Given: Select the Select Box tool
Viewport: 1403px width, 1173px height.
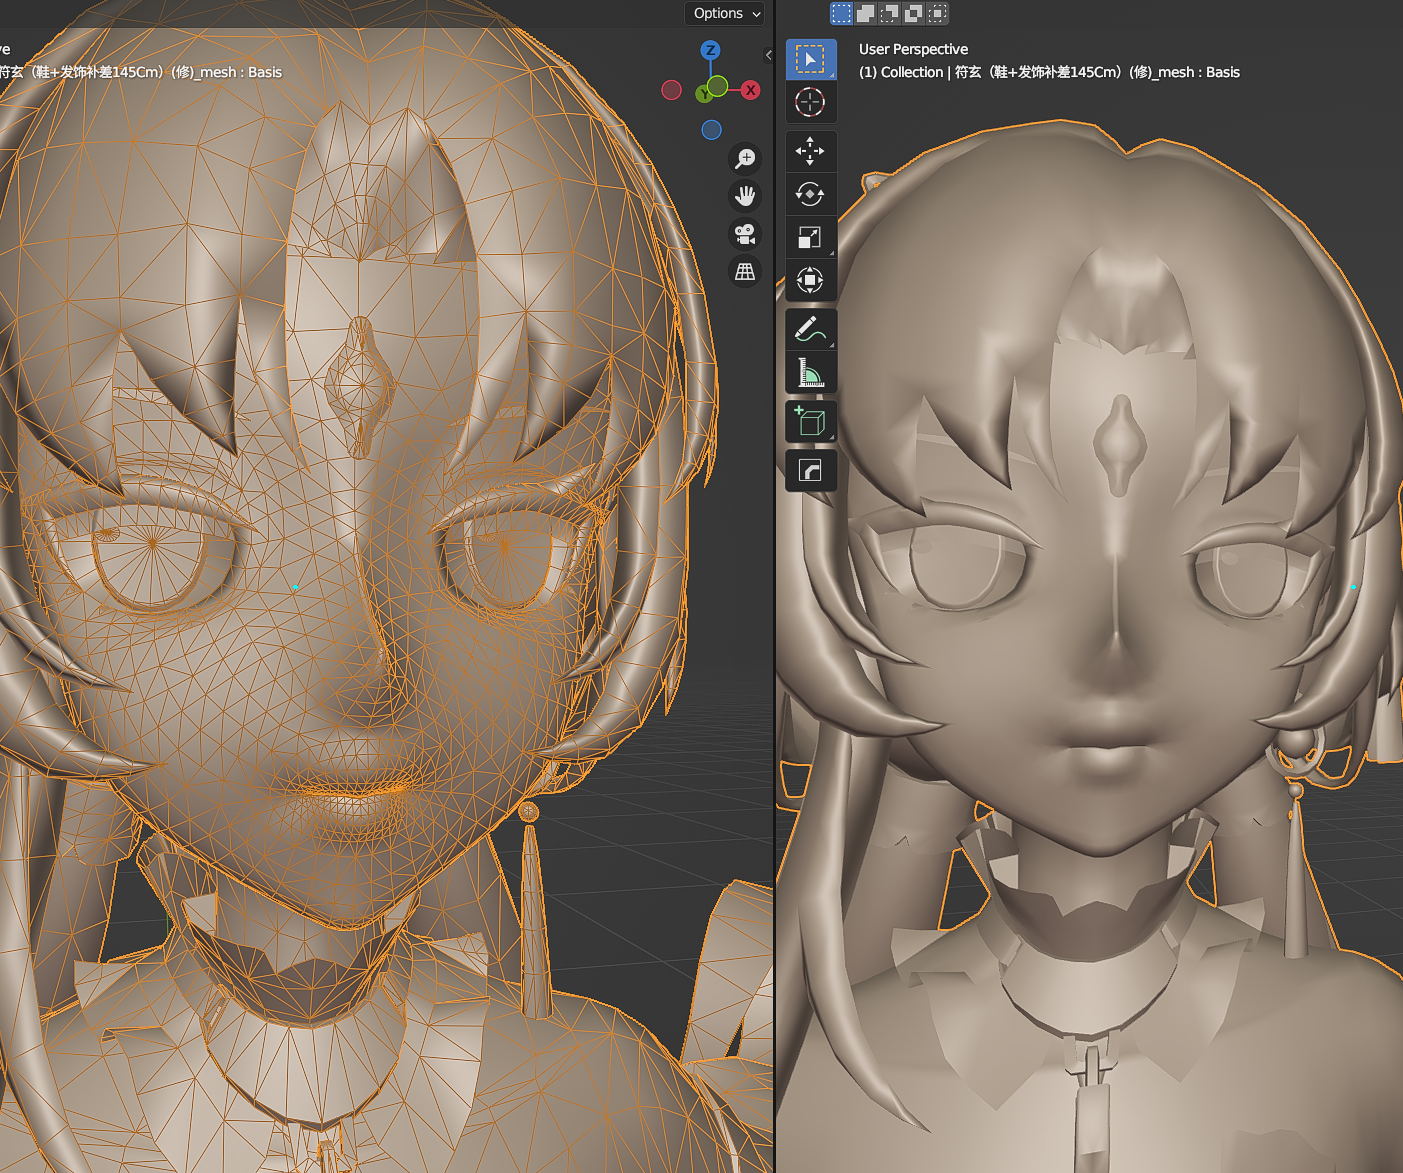Looking at the screenshot, I should click(x=810, y=60).
